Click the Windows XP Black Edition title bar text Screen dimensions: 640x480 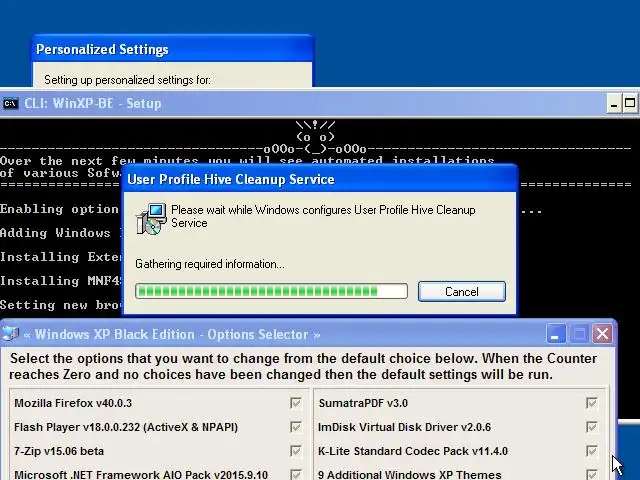pos(171,334)
